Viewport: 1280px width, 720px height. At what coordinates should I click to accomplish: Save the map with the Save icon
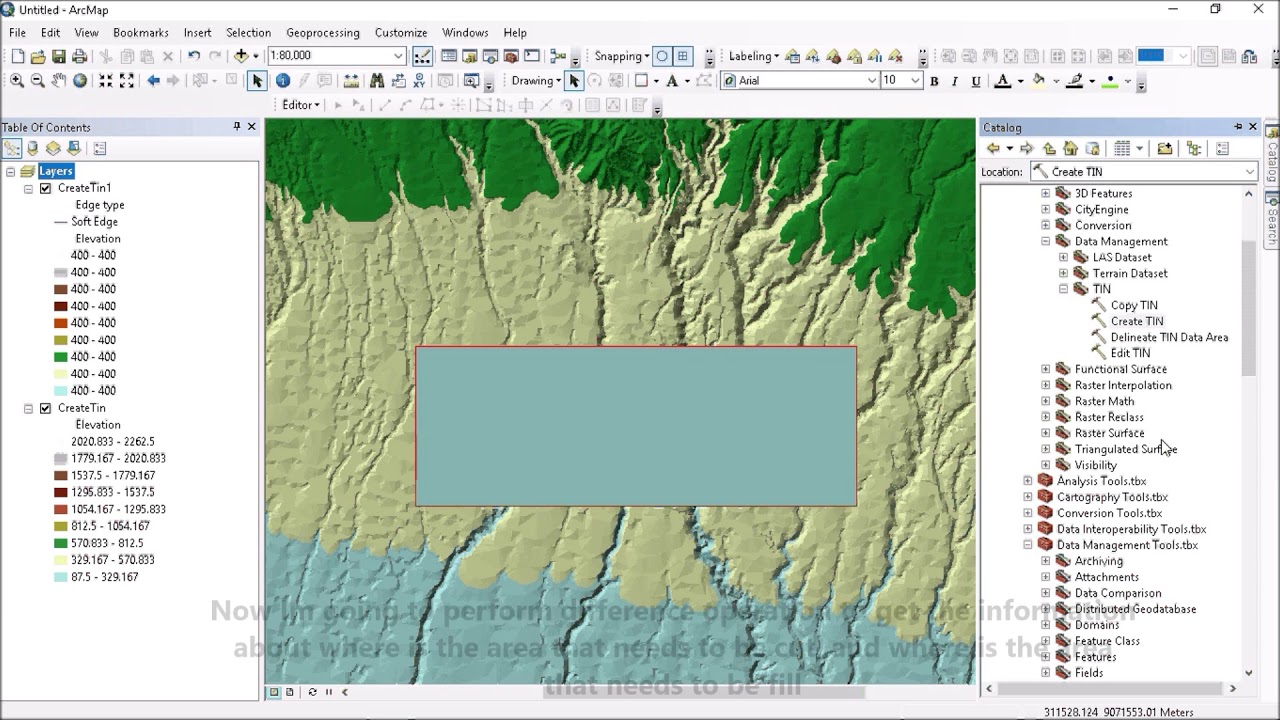tap(59, 57)
